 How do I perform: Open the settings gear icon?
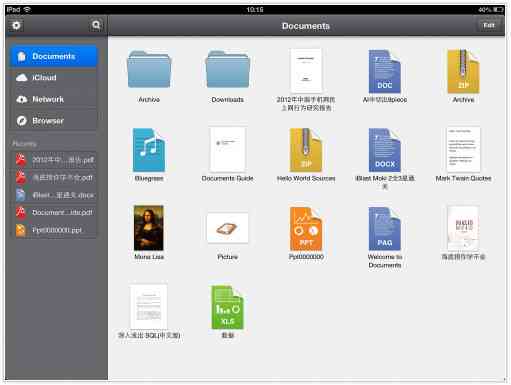(16, 25)
